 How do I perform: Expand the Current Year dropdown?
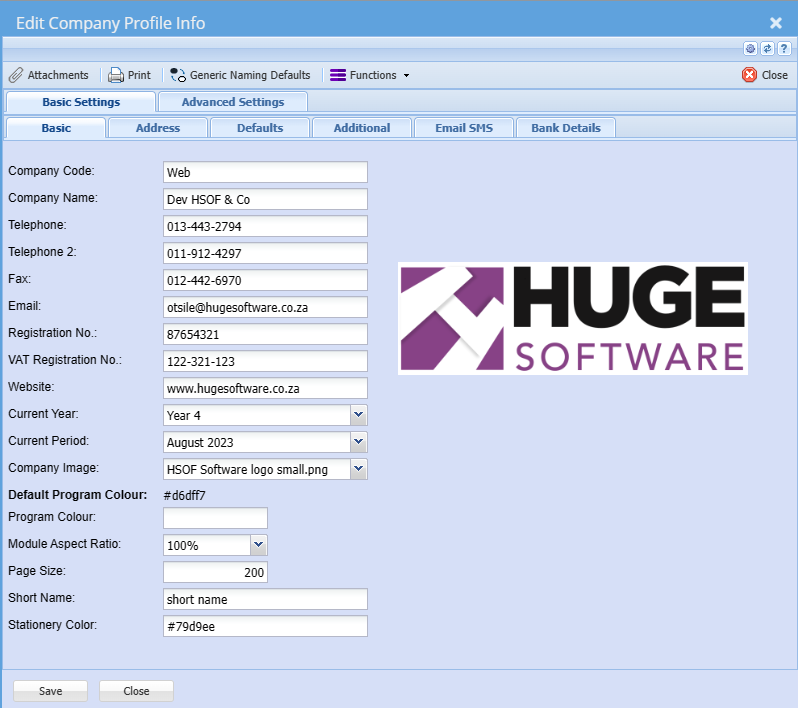point(359,415)
